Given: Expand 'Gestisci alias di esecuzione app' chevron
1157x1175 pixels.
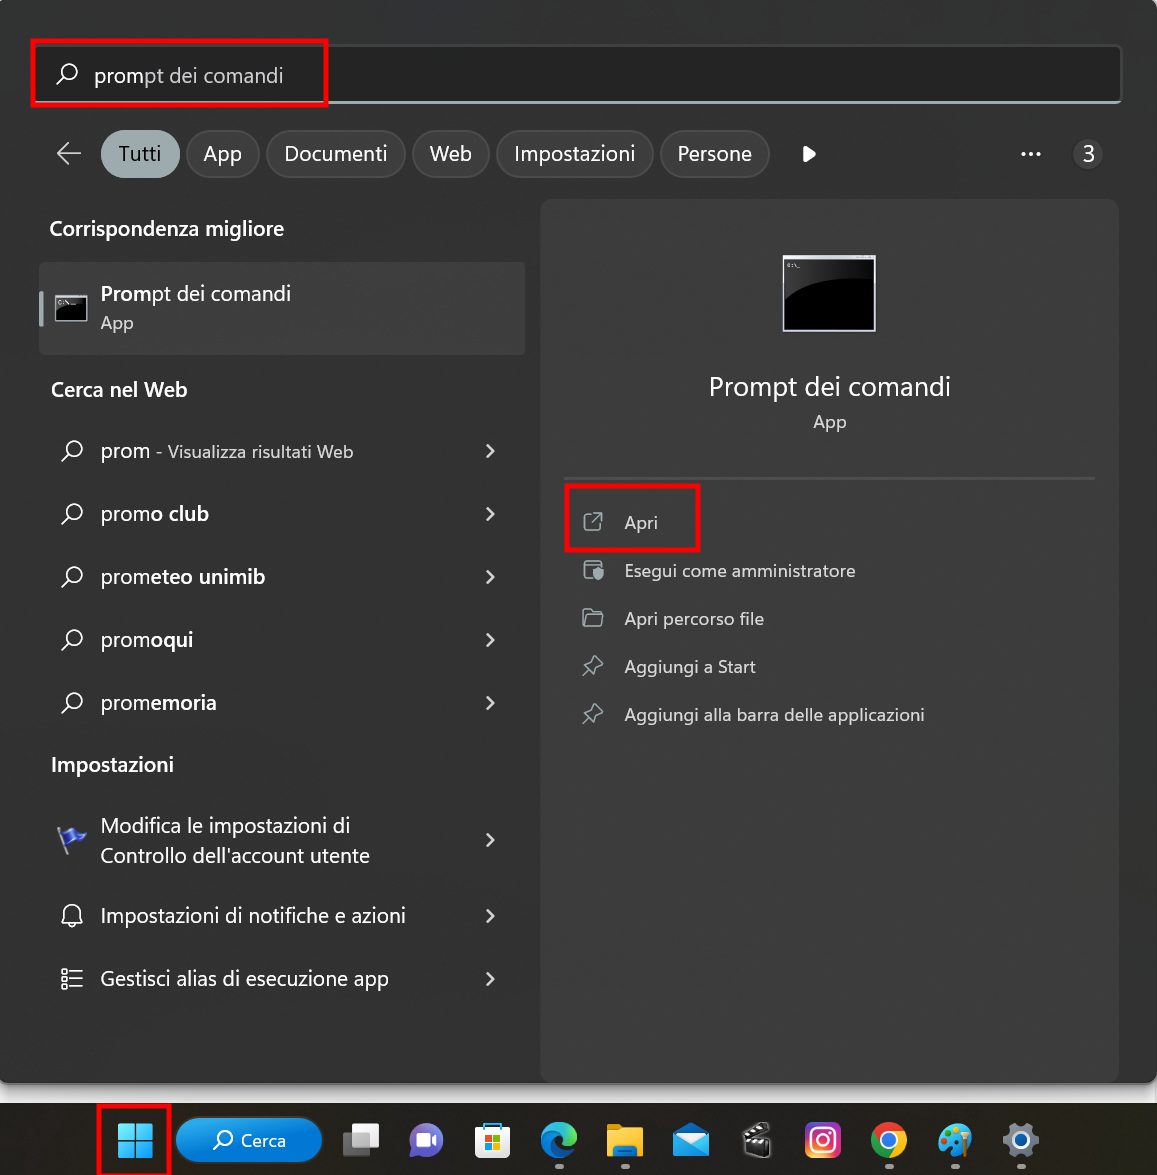Looking at the screenshot, I should click(490, 979).
